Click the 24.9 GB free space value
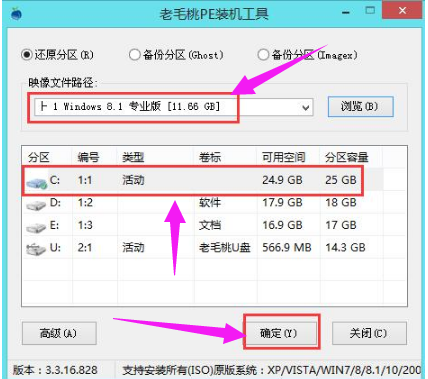This screenshot has width=428, height=379. pyautogui.click(x=282, y=180)
